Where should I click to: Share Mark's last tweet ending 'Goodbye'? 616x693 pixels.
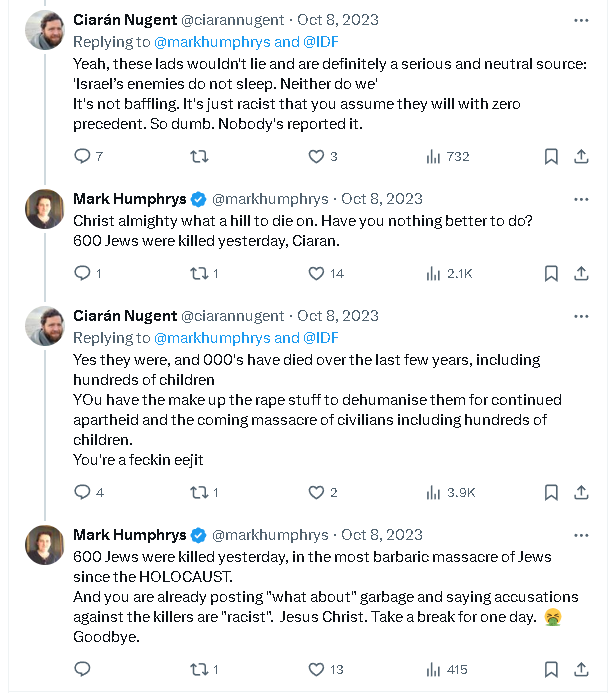581,669
